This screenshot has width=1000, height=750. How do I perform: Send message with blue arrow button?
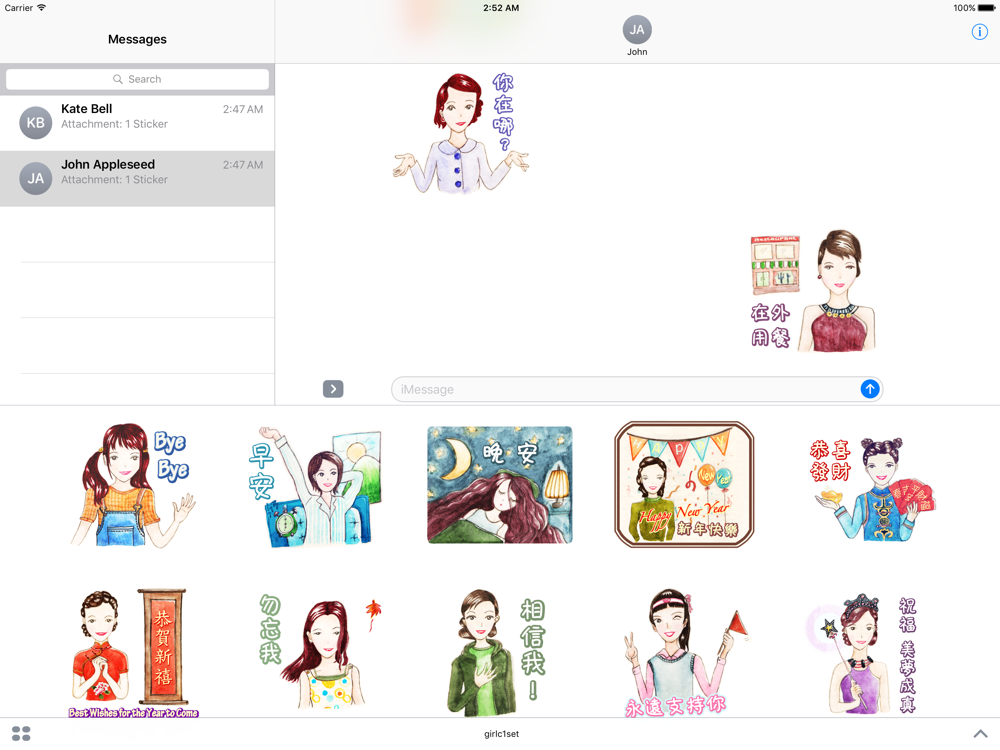869,389
